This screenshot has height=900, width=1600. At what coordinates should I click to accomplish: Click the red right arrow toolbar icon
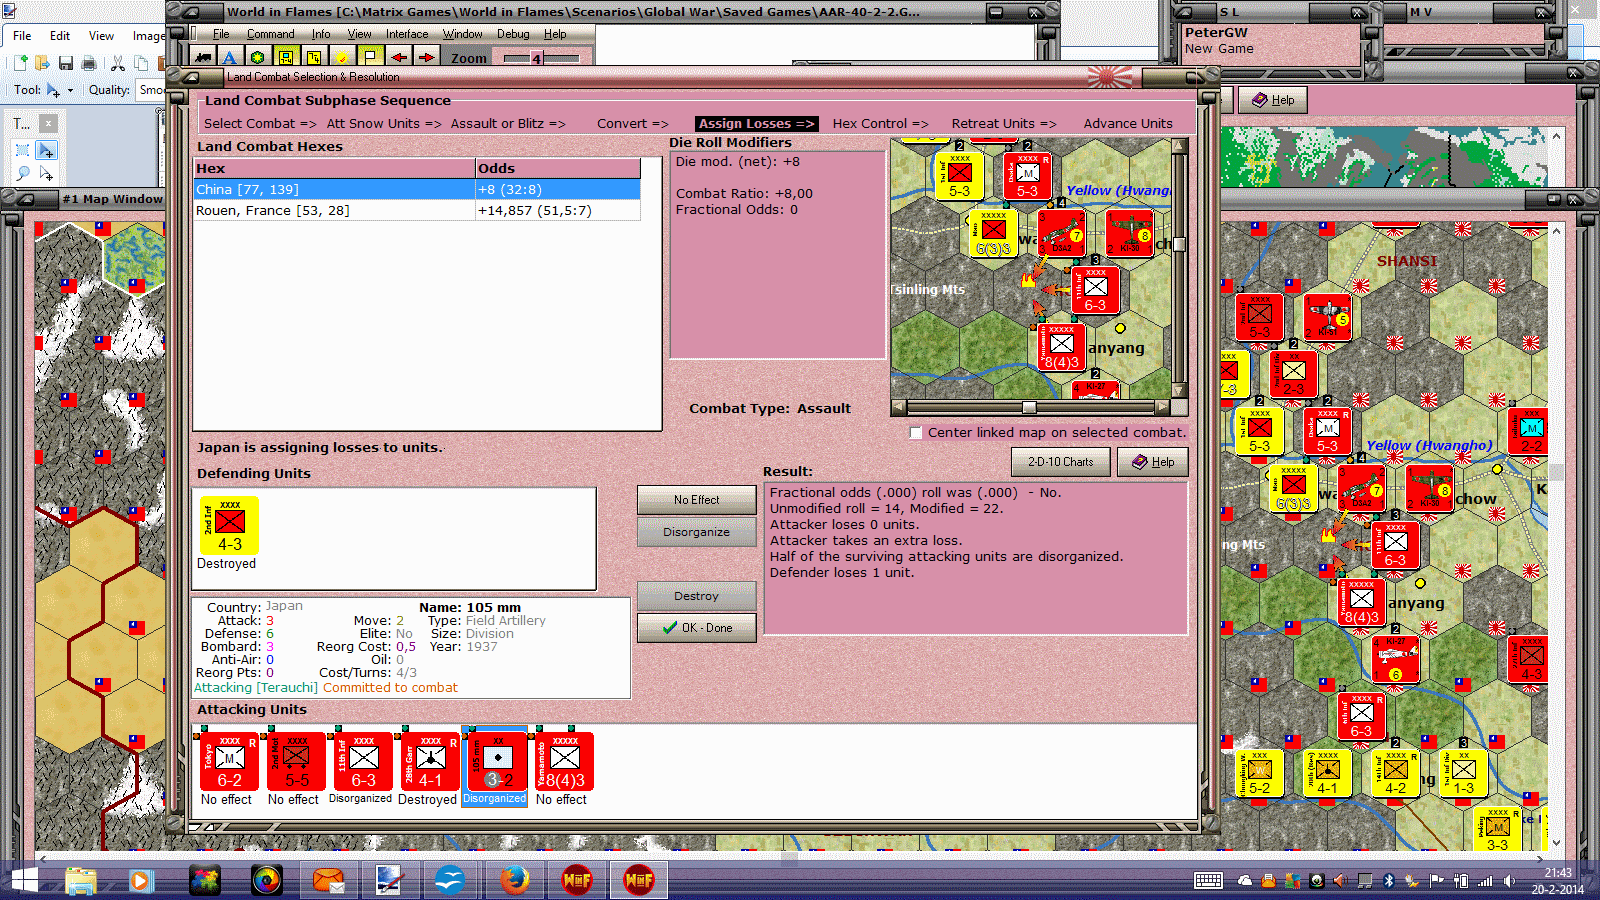point(426,57)
